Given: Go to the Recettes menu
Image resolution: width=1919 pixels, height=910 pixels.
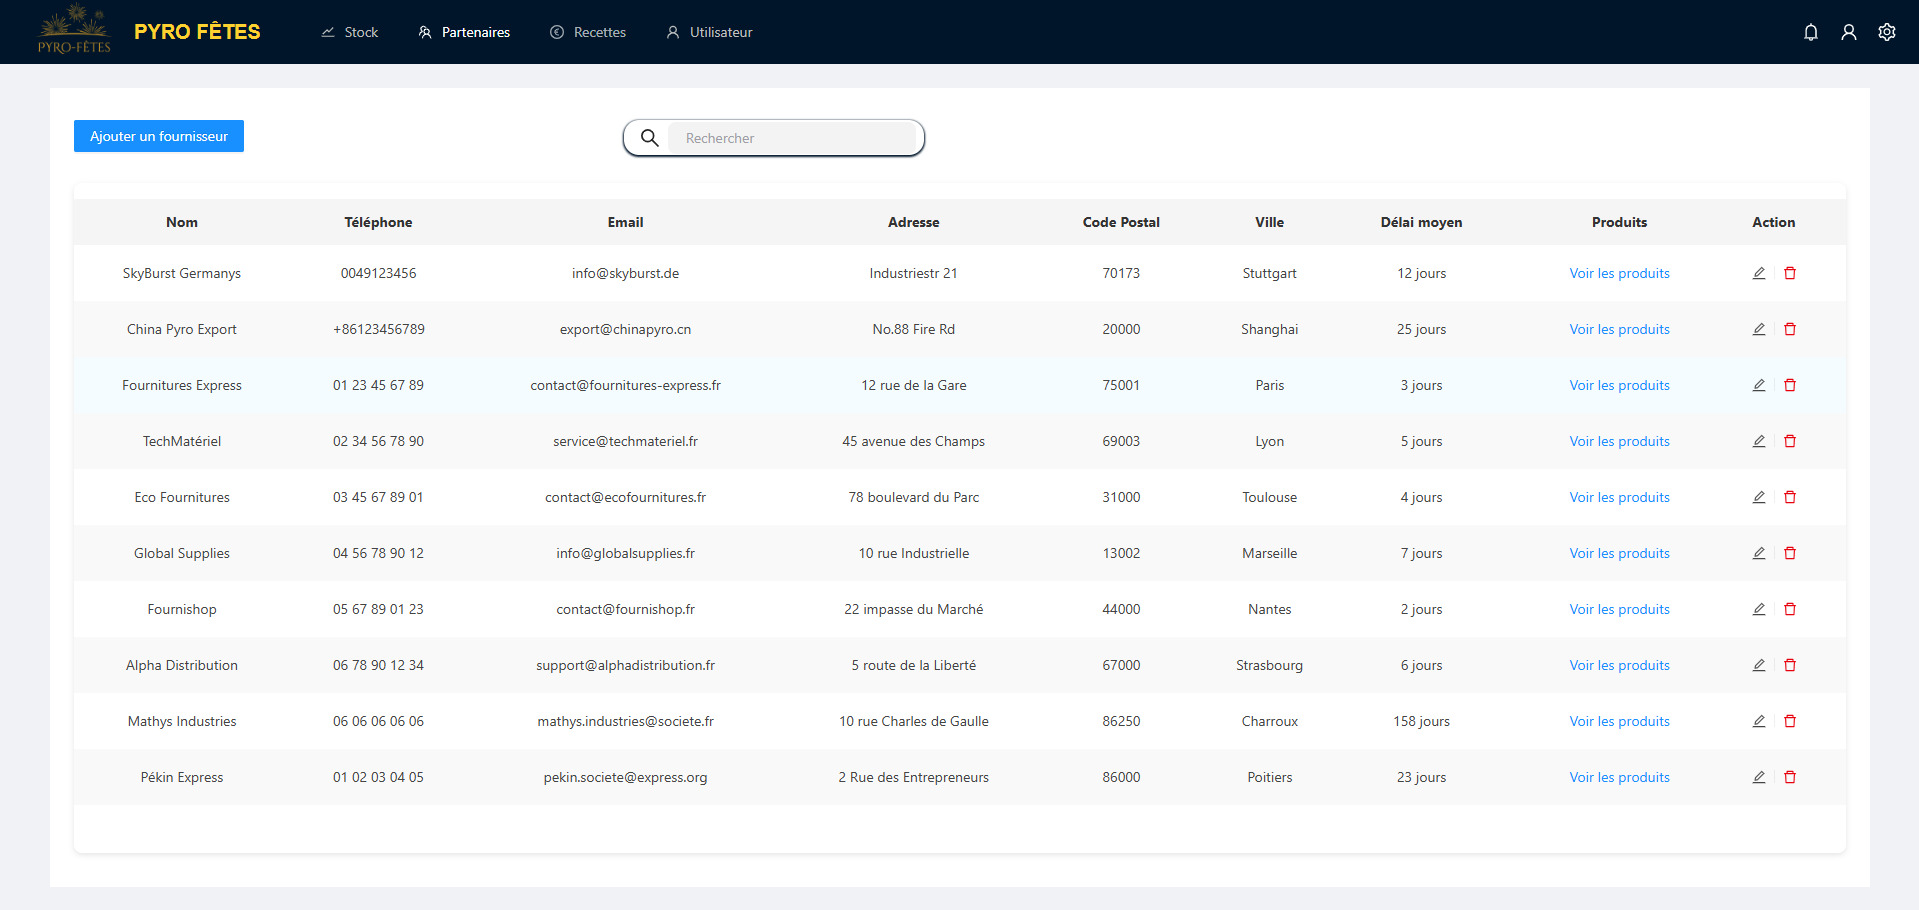Looking at the screenshot, I should 588,32.
